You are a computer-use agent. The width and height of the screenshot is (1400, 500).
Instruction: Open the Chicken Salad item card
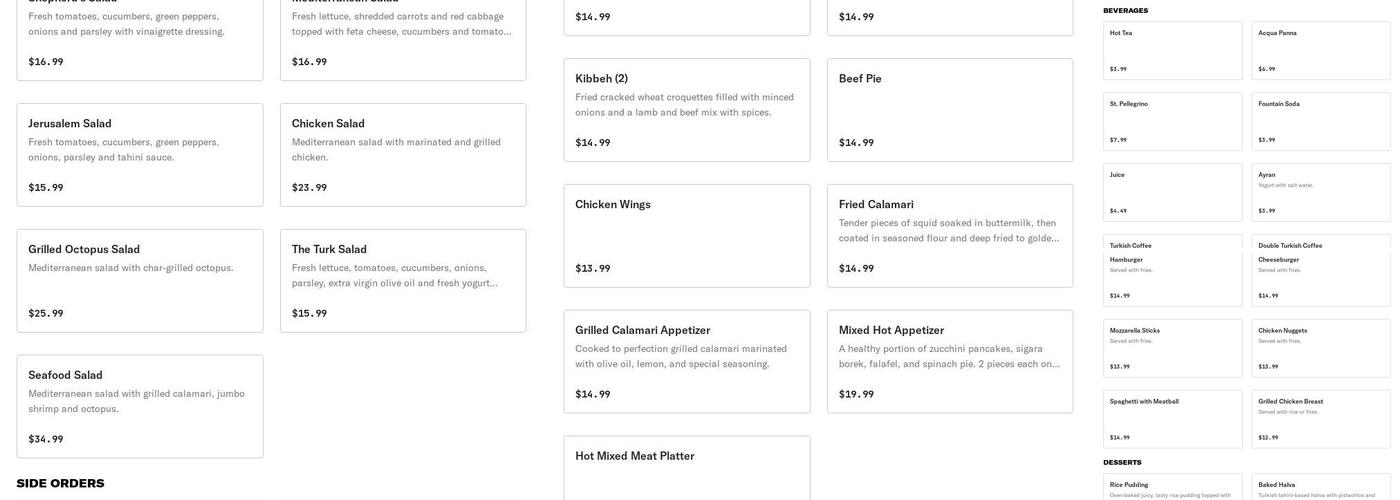point(403,154)
